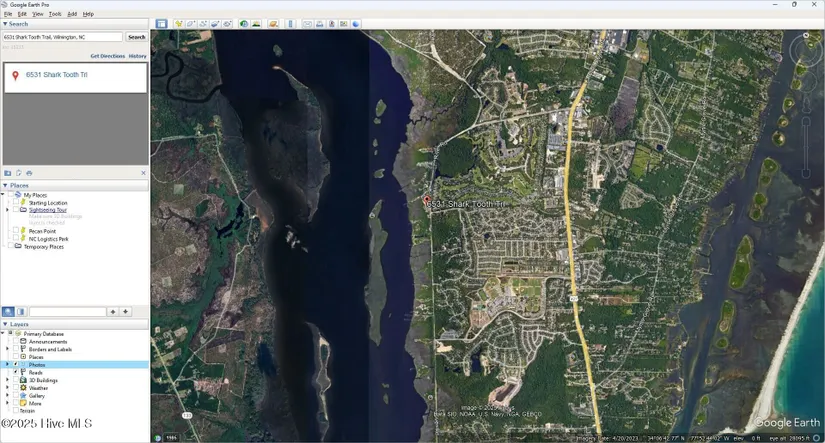The width and height of the screenshot is (825, 443).
Task: Select the Add Path tool
Action: 203,24
